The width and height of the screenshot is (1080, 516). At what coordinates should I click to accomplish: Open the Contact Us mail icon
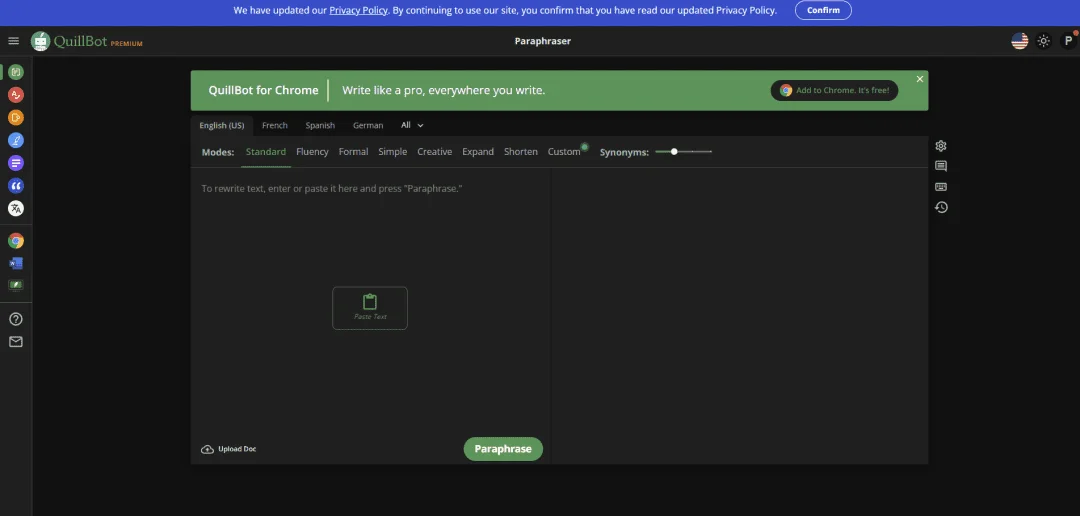tap(16, 342)
